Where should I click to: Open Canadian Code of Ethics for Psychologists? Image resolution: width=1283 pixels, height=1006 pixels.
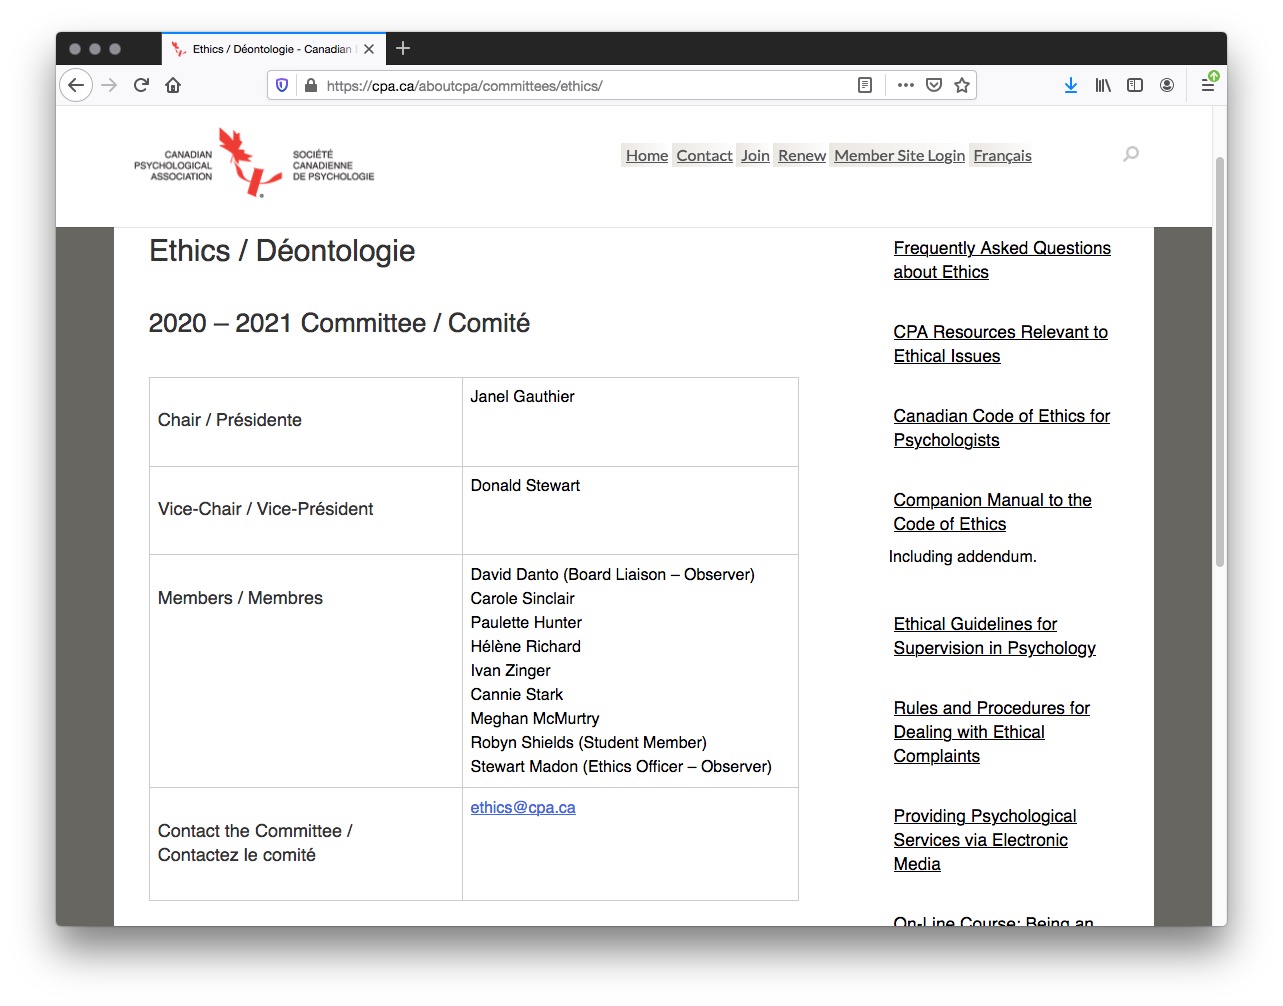coord(1002,428)
